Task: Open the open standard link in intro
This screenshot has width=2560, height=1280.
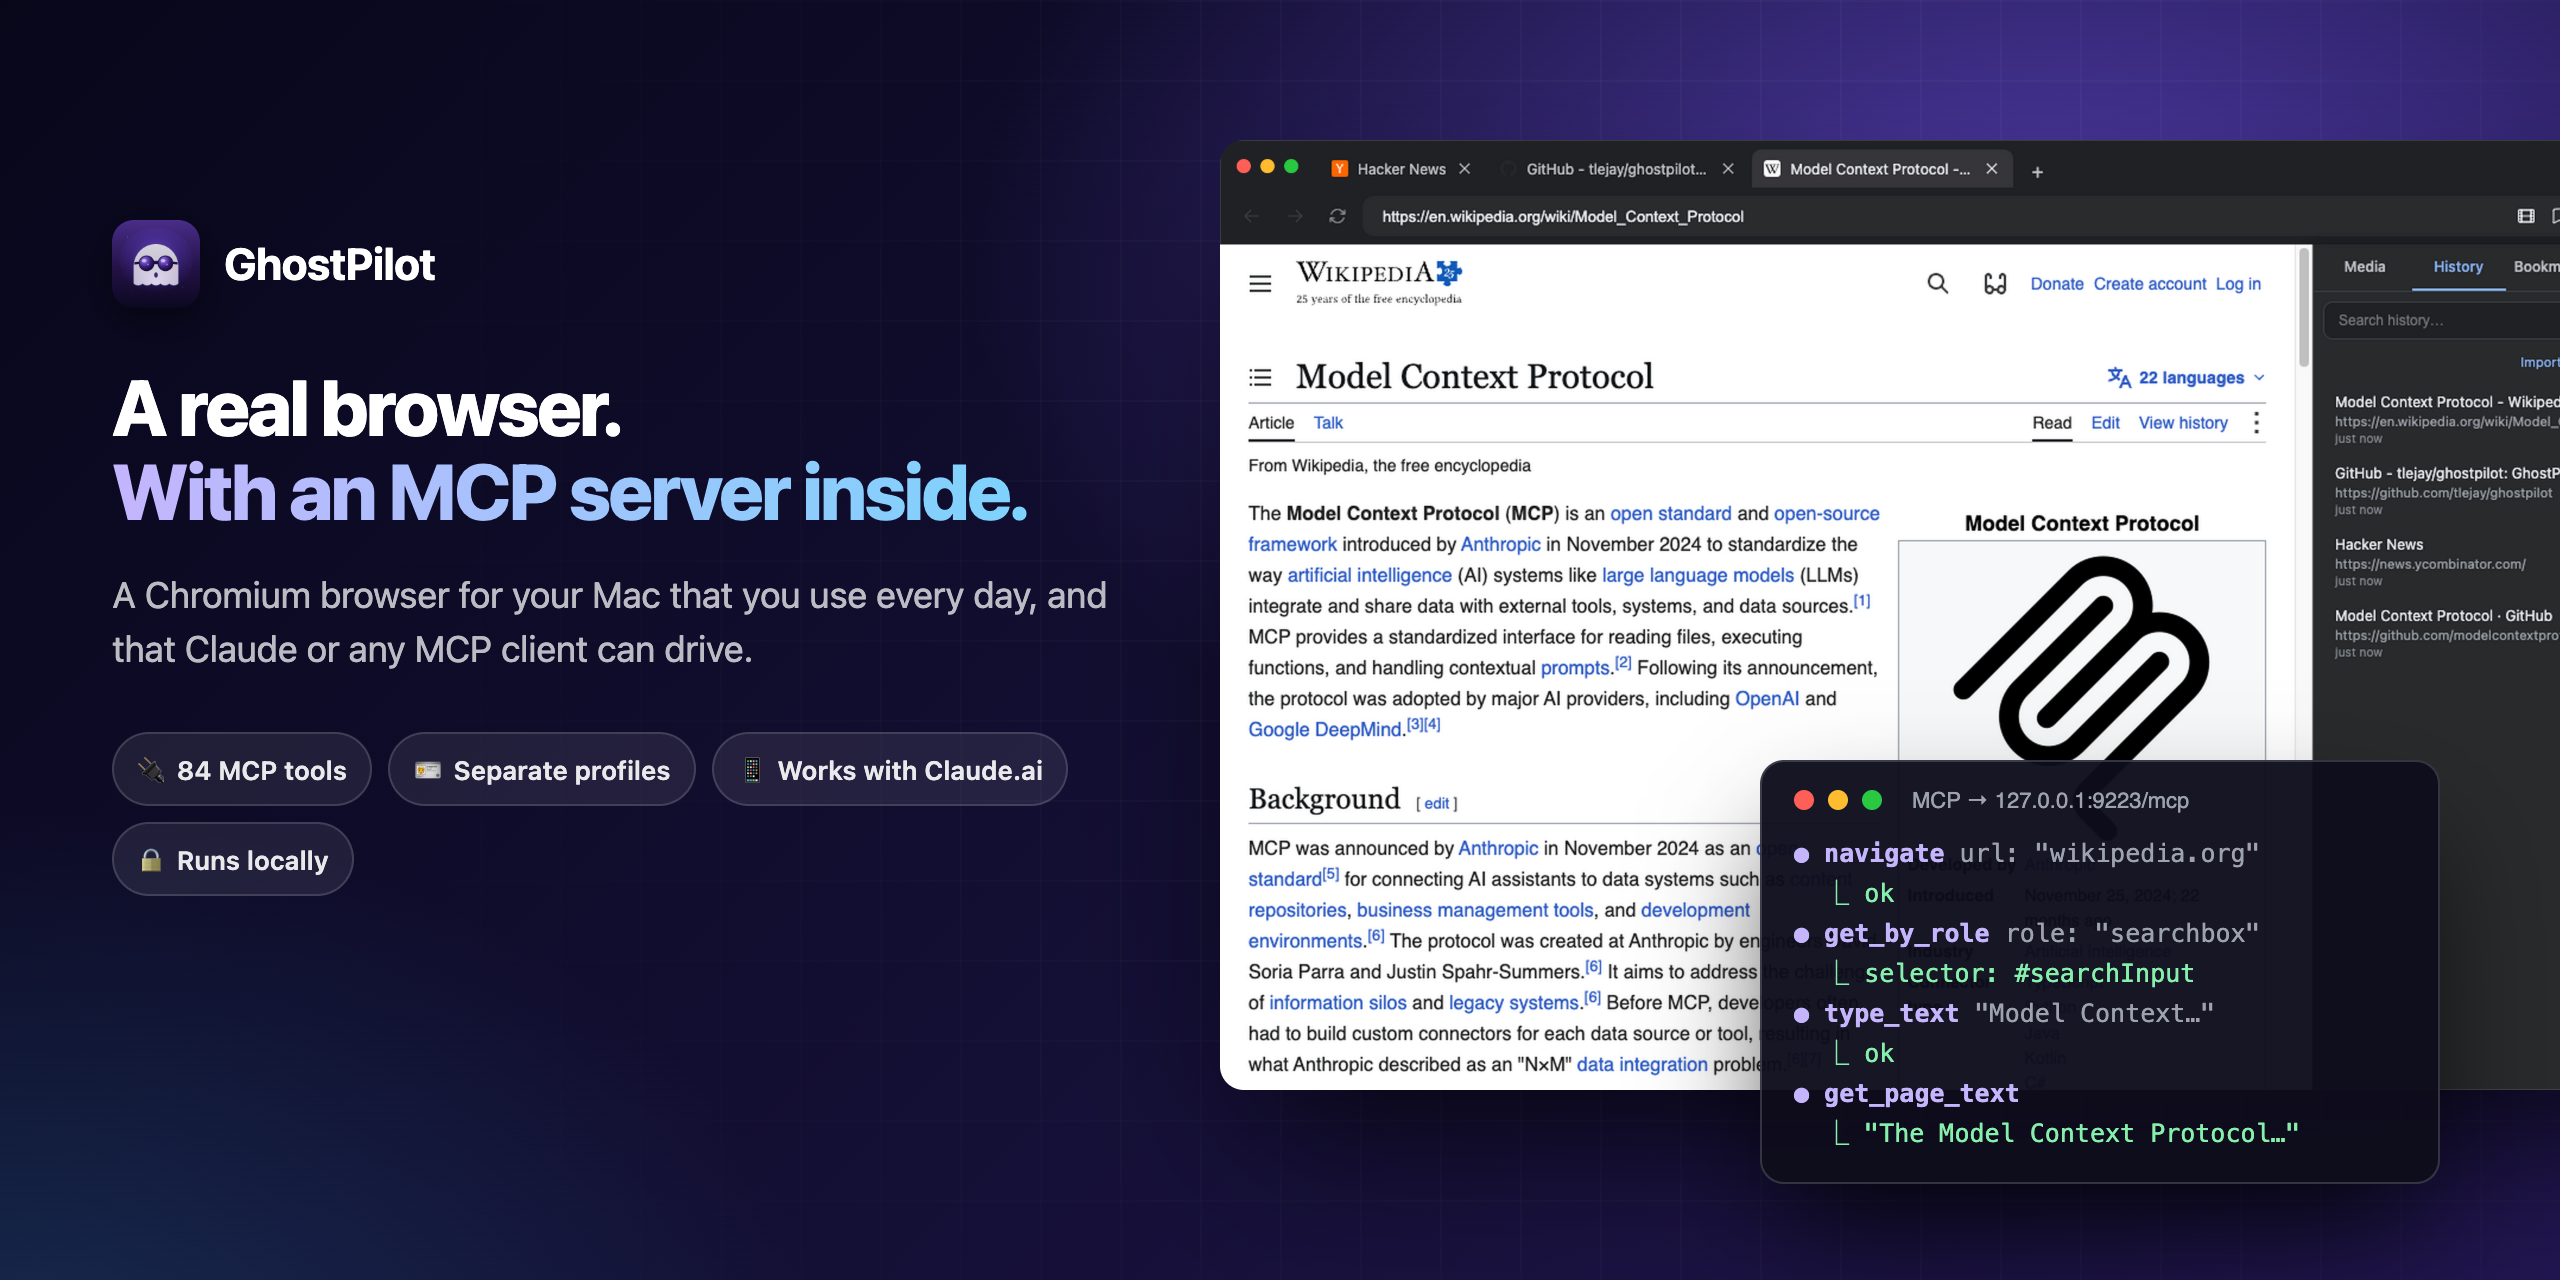Action: tap(1670, 513)
